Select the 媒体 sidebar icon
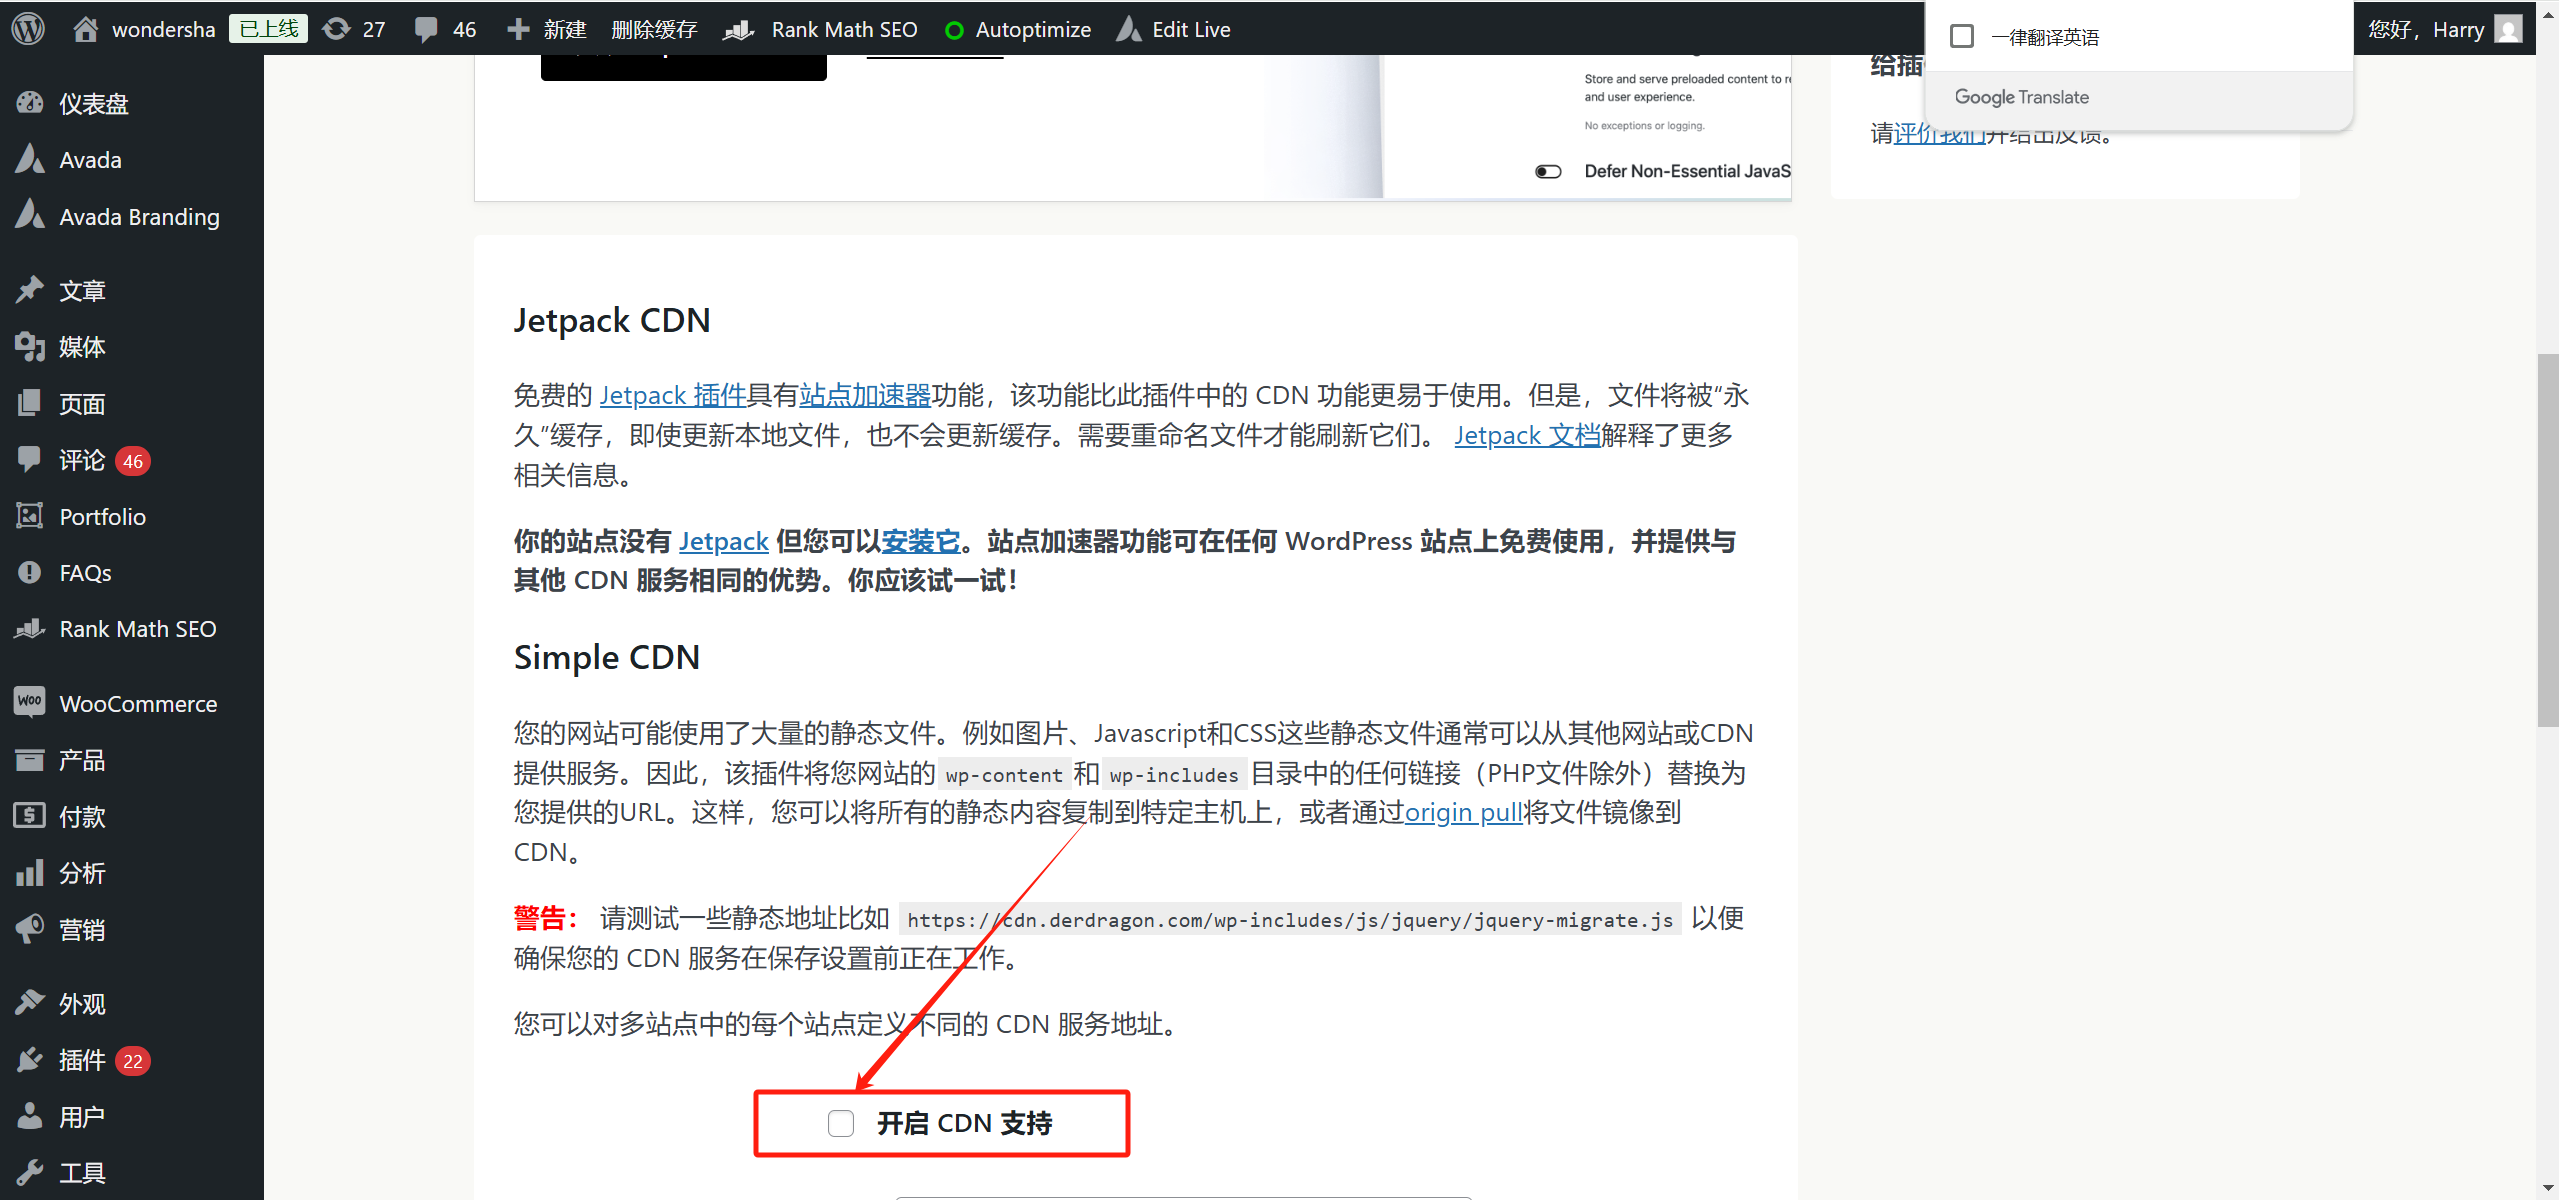The height and width of the screenshot is (1200, 2559). coord(29,346)
